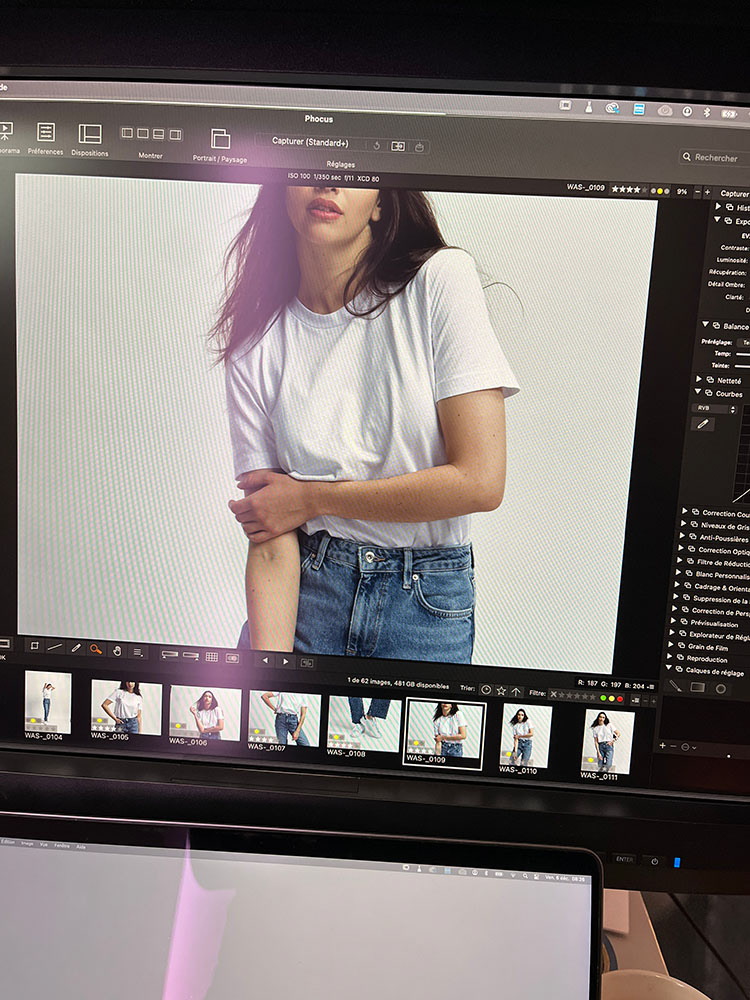Toggle sort direction arrow icon
The width and height of the screenshot is (750, 1000).
516,691
